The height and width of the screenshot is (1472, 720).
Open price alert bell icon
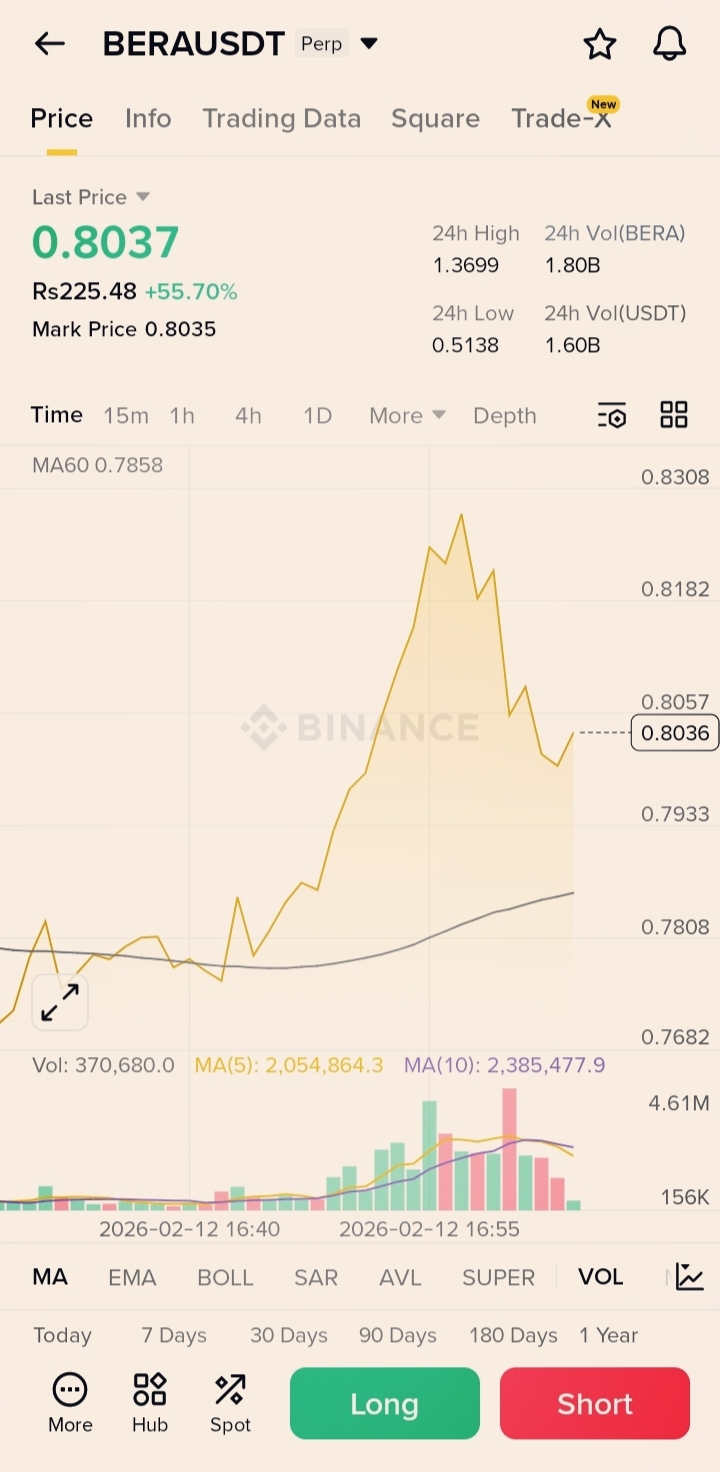coord(669,44)
